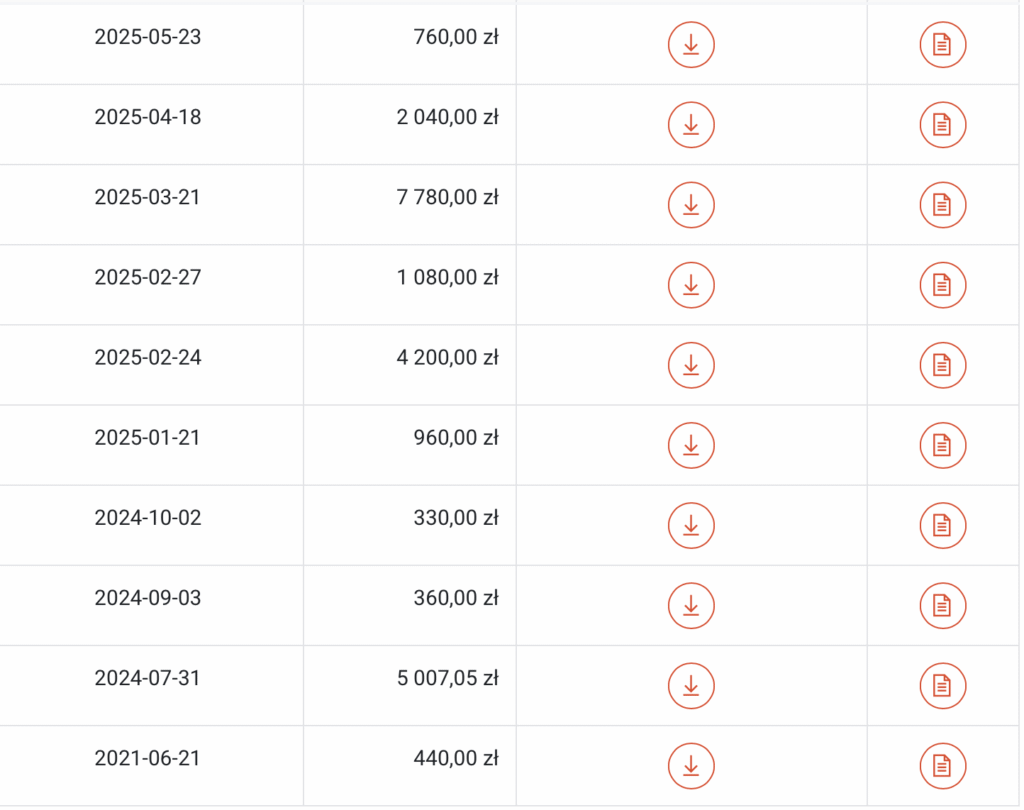View document for 360,00 zł payment
The height and width of the screenshot is (810, 1024).
pyautogui.click(x=942, y=605)
